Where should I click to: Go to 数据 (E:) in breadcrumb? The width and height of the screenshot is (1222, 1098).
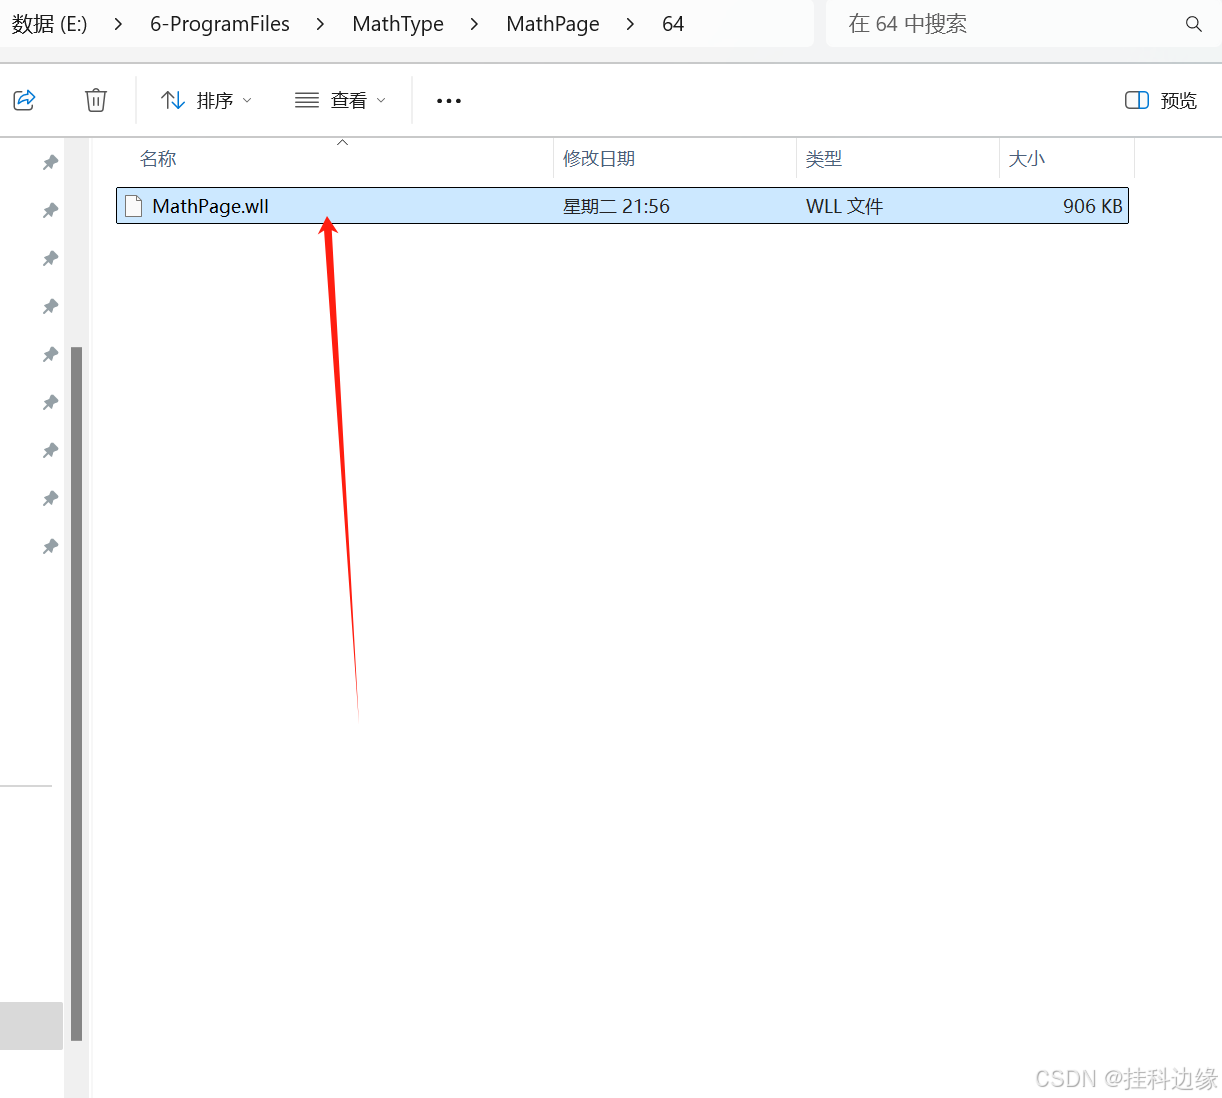(x=50, y=24)
